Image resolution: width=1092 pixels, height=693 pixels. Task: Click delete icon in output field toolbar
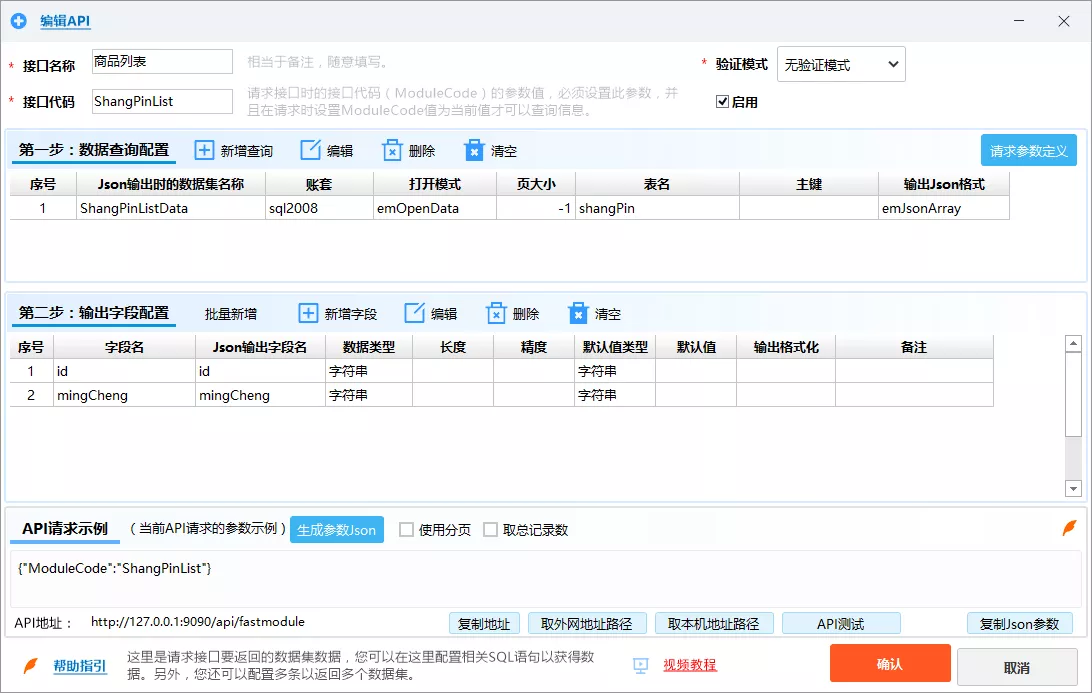click(496, 314)
